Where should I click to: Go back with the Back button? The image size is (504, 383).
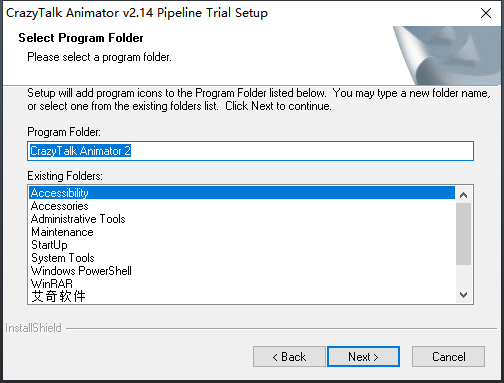289,356
